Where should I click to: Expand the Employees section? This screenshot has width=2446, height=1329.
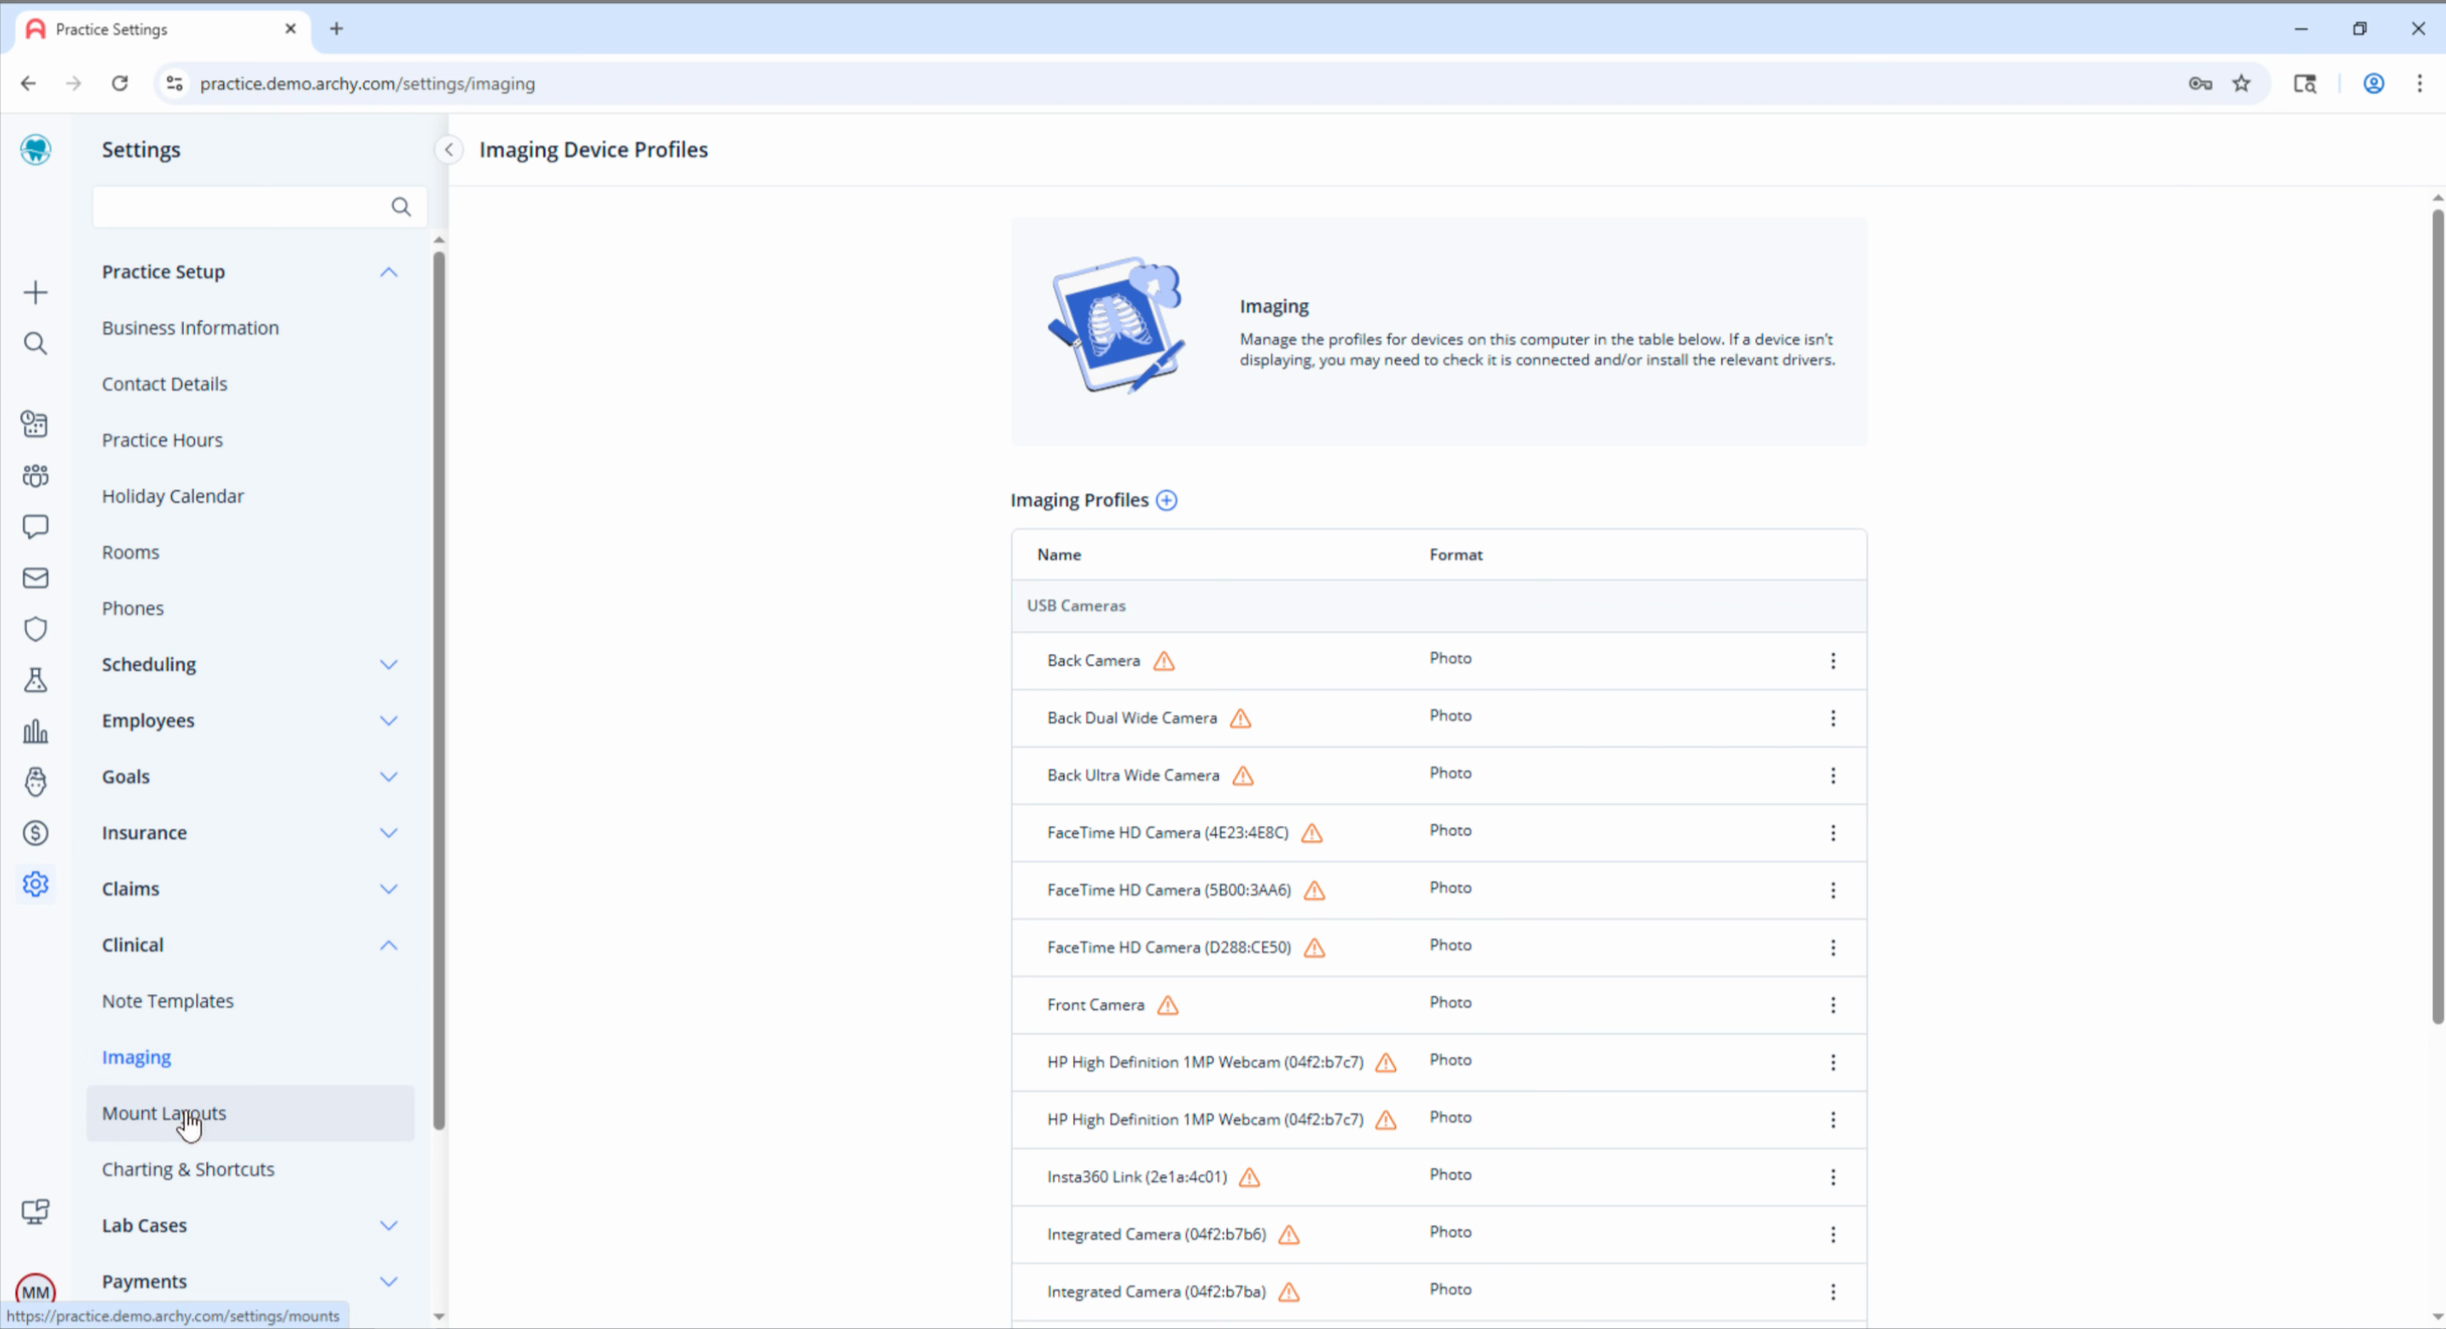pos(389,721)
